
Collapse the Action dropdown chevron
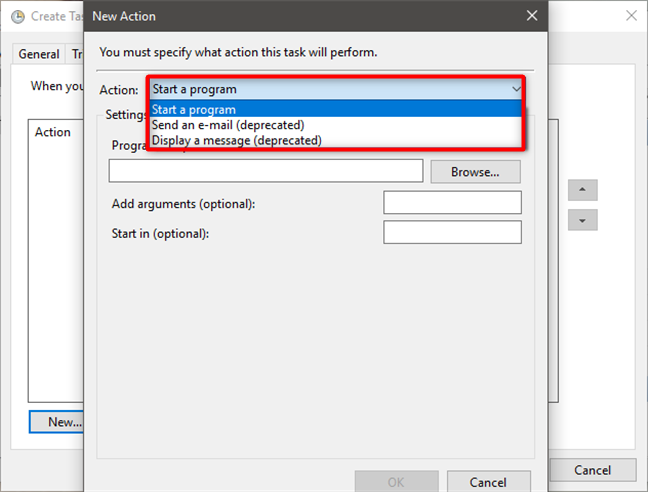click(x=516, y=89)
